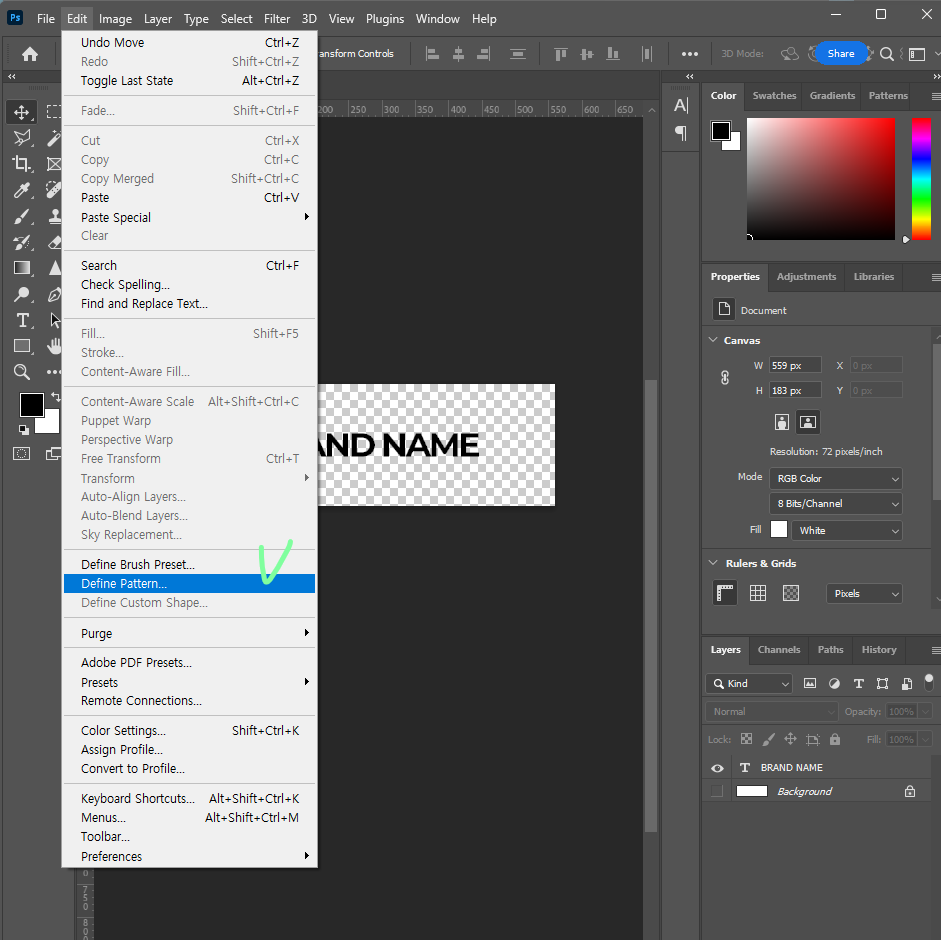Open the RGB Color mode dropdown
Viewport: 941px width, 940px height.
(x=835, y=478)
